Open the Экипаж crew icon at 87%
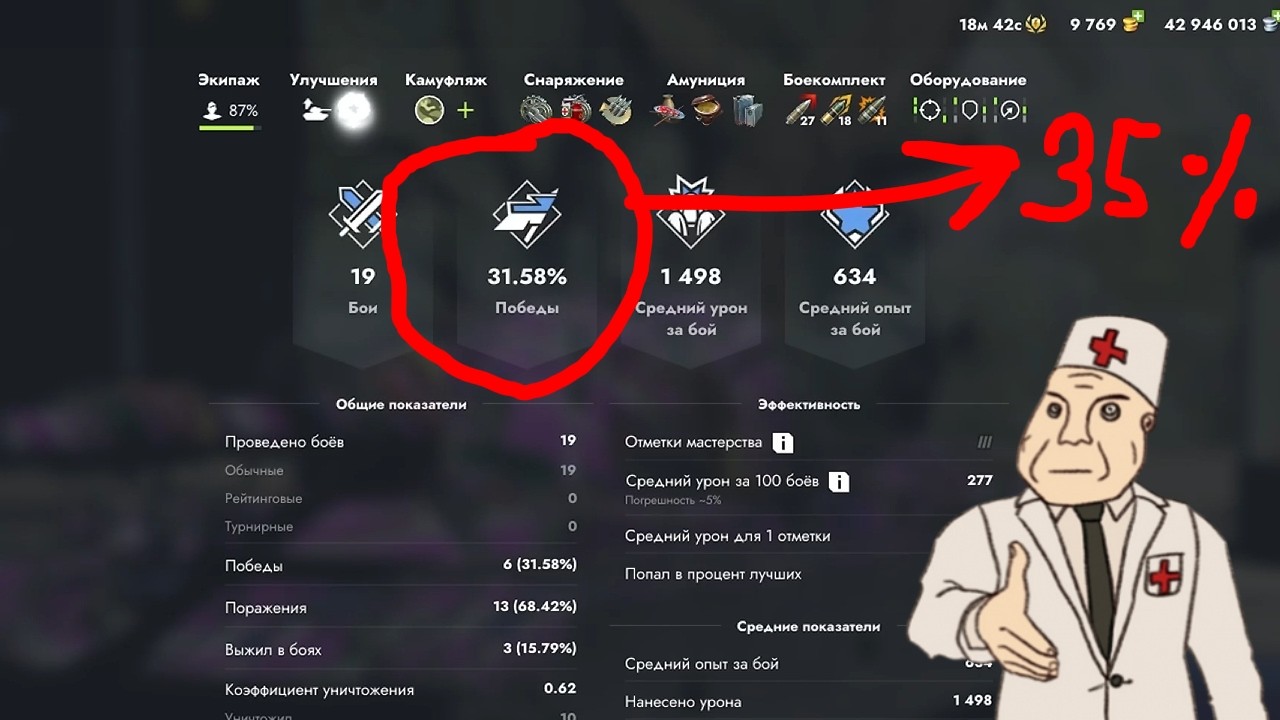The height and width of the screenshot is (720, 1280). [x=212, y=111]
